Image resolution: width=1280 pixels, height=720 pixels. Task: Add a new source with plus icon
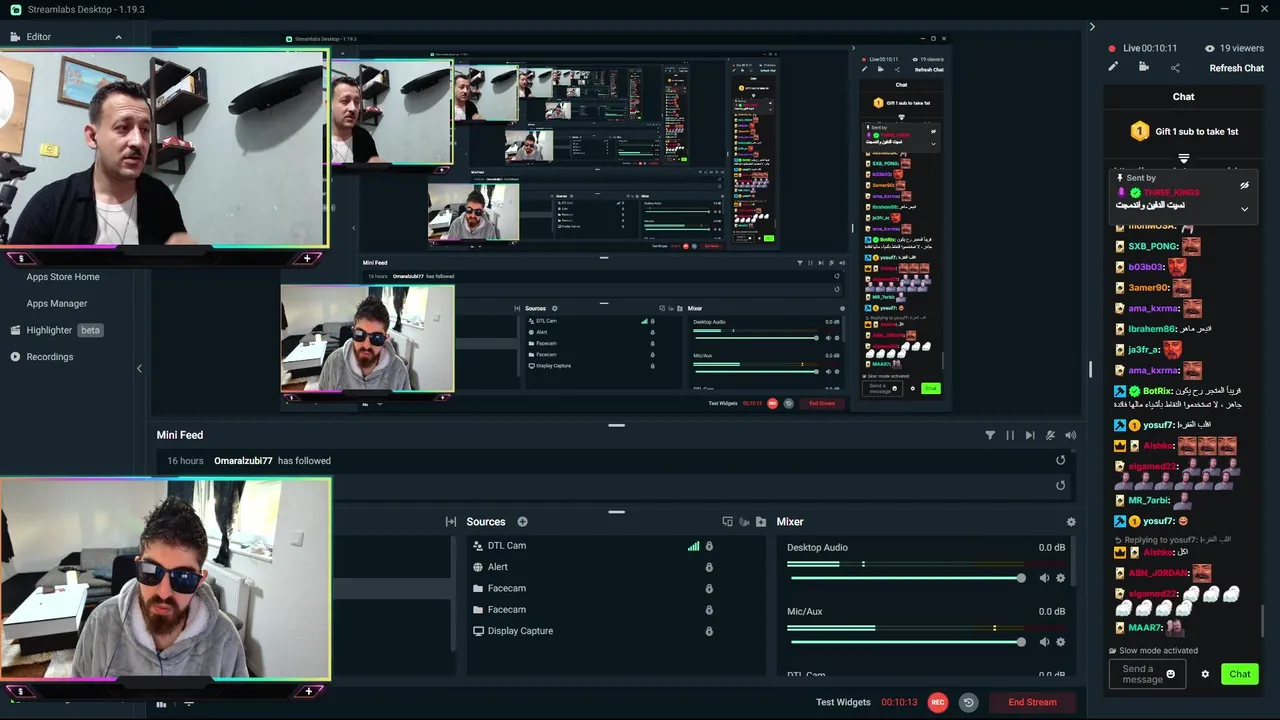522,522
